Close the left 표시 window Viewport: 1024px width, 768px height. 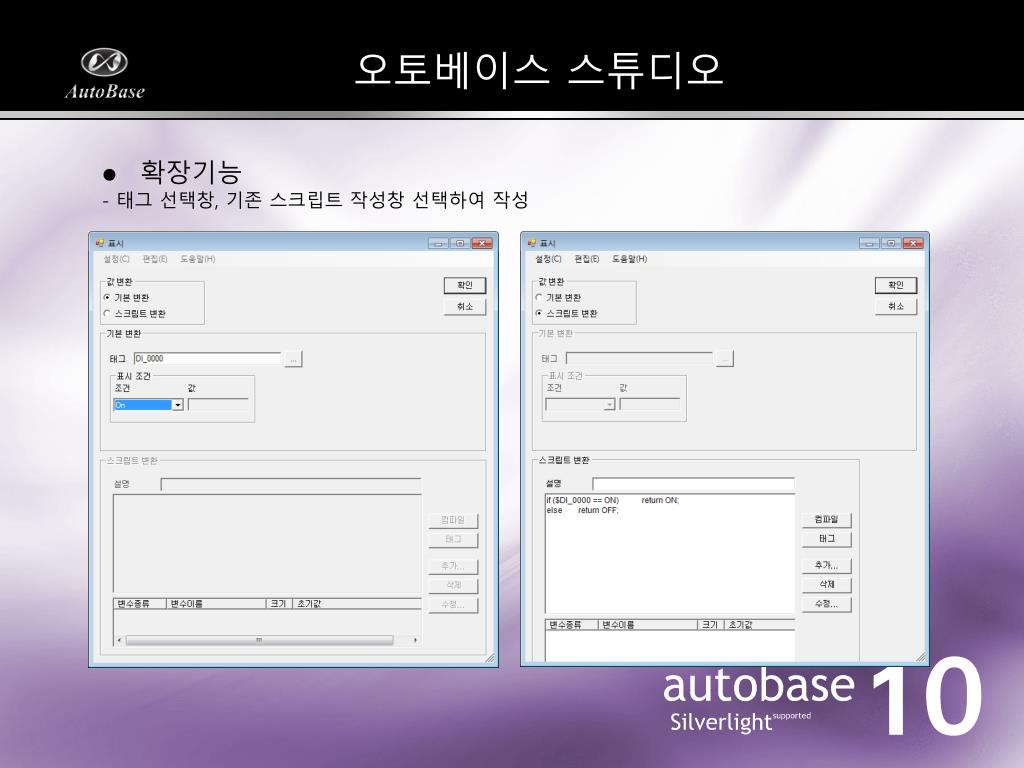pyautogui.click(x=482, y=243)
